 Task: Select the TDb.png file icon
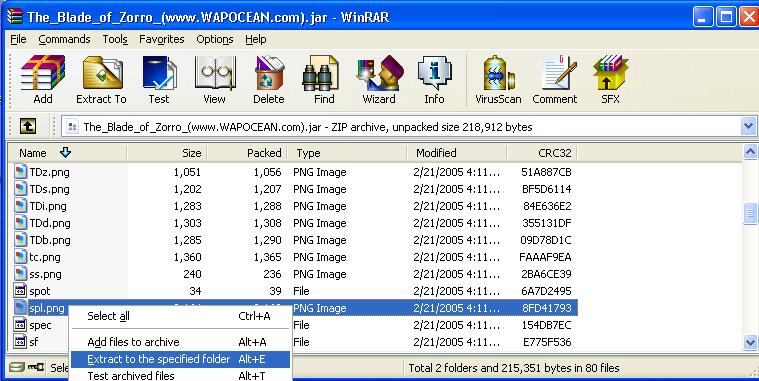pyautogui.click(x=20, y=240)
